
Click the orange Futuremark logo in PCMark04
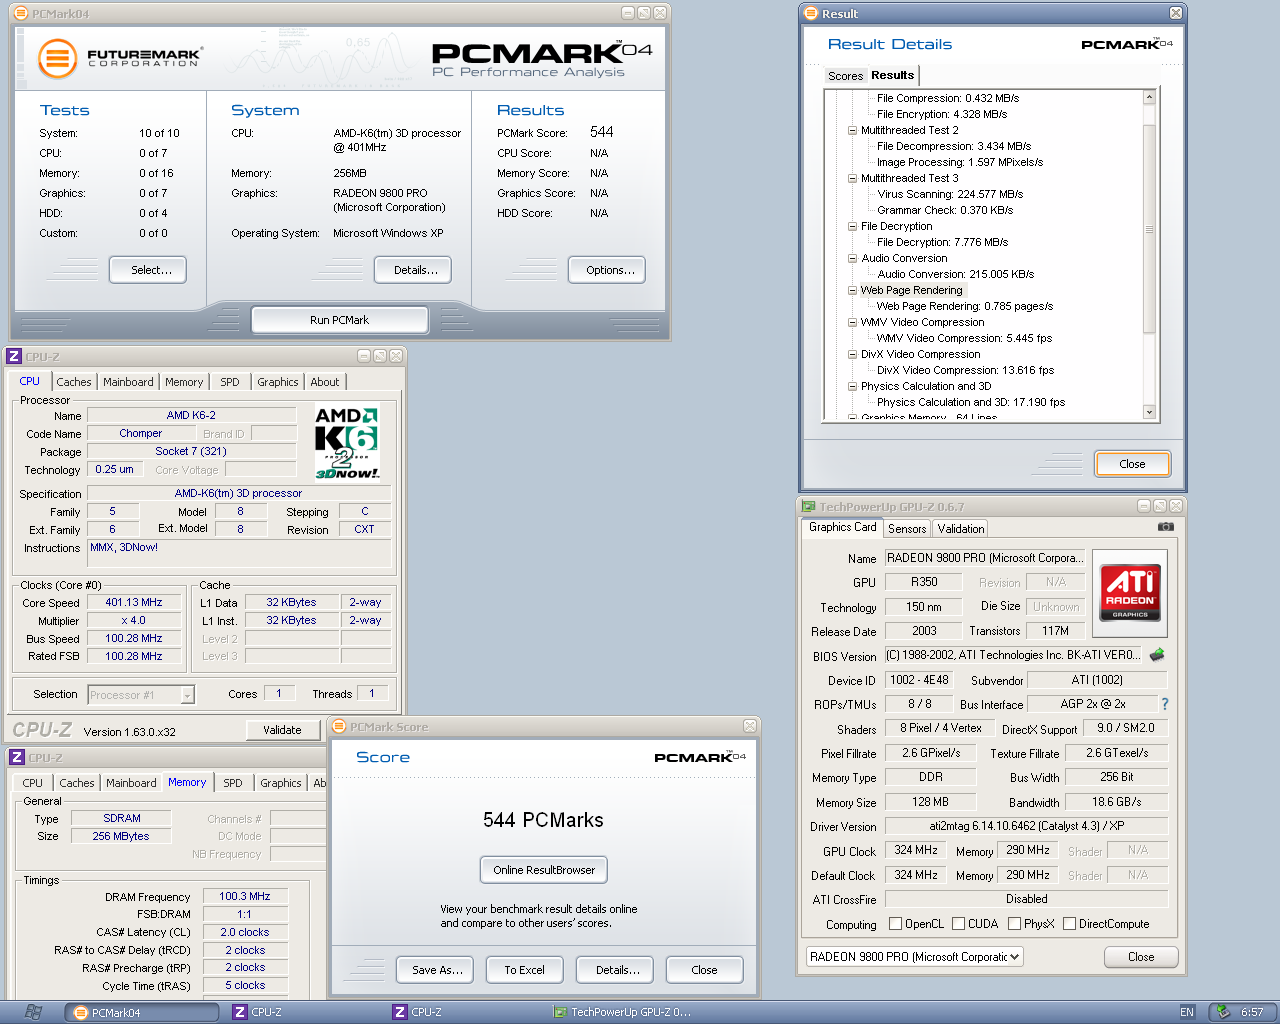(x=58, y=58)
